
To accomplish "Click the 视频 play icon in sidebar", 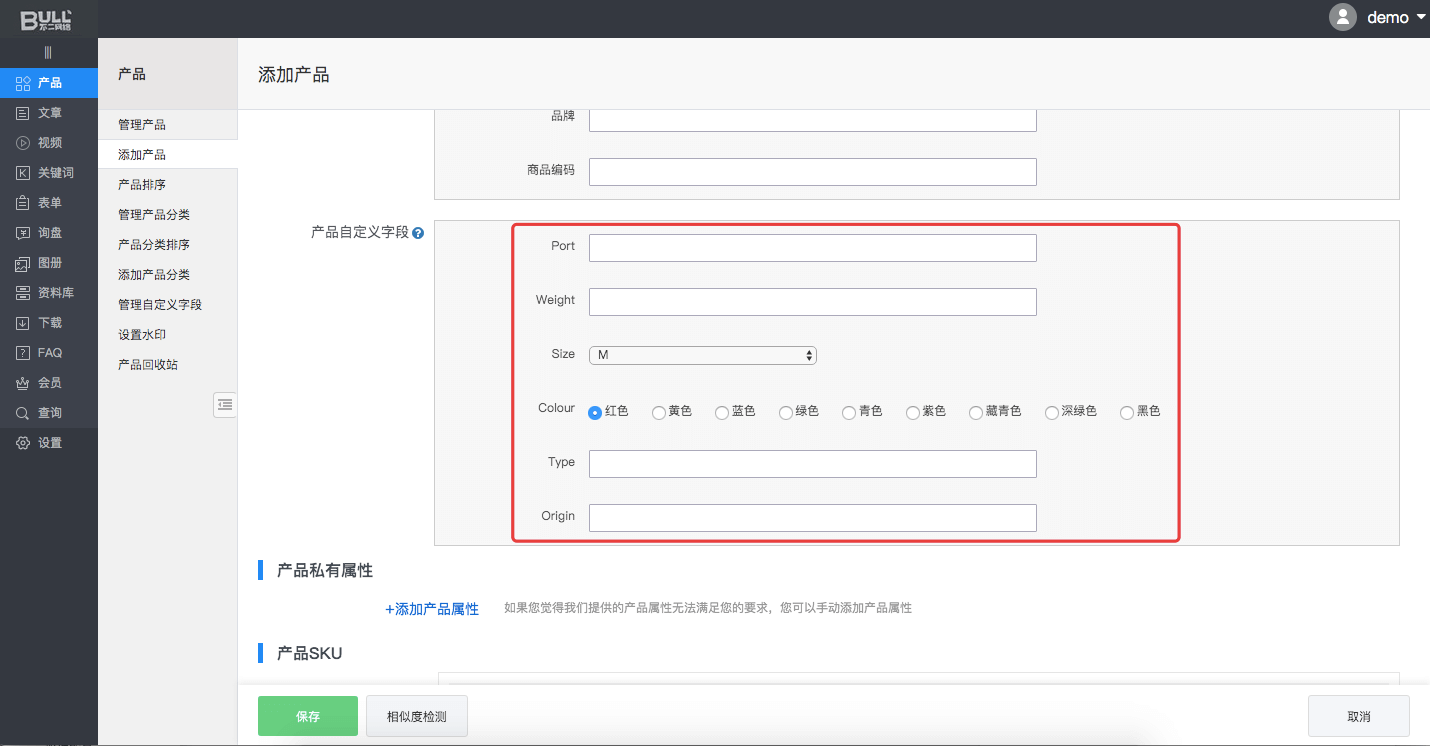I will [23, 143].
